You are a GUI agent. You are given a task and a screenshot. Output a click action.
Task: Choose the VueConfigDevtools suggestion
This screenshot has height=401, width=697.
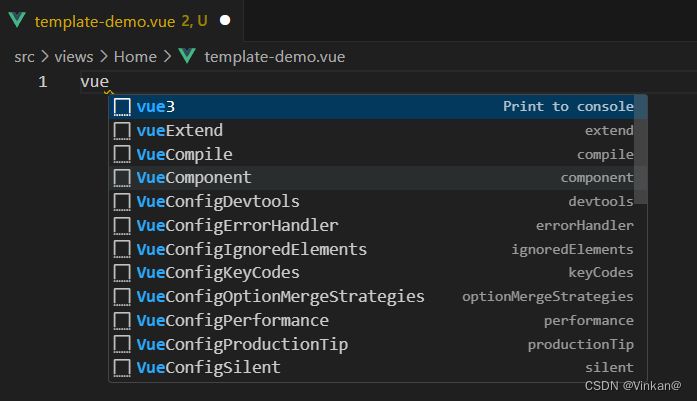[x=378, y=202]
